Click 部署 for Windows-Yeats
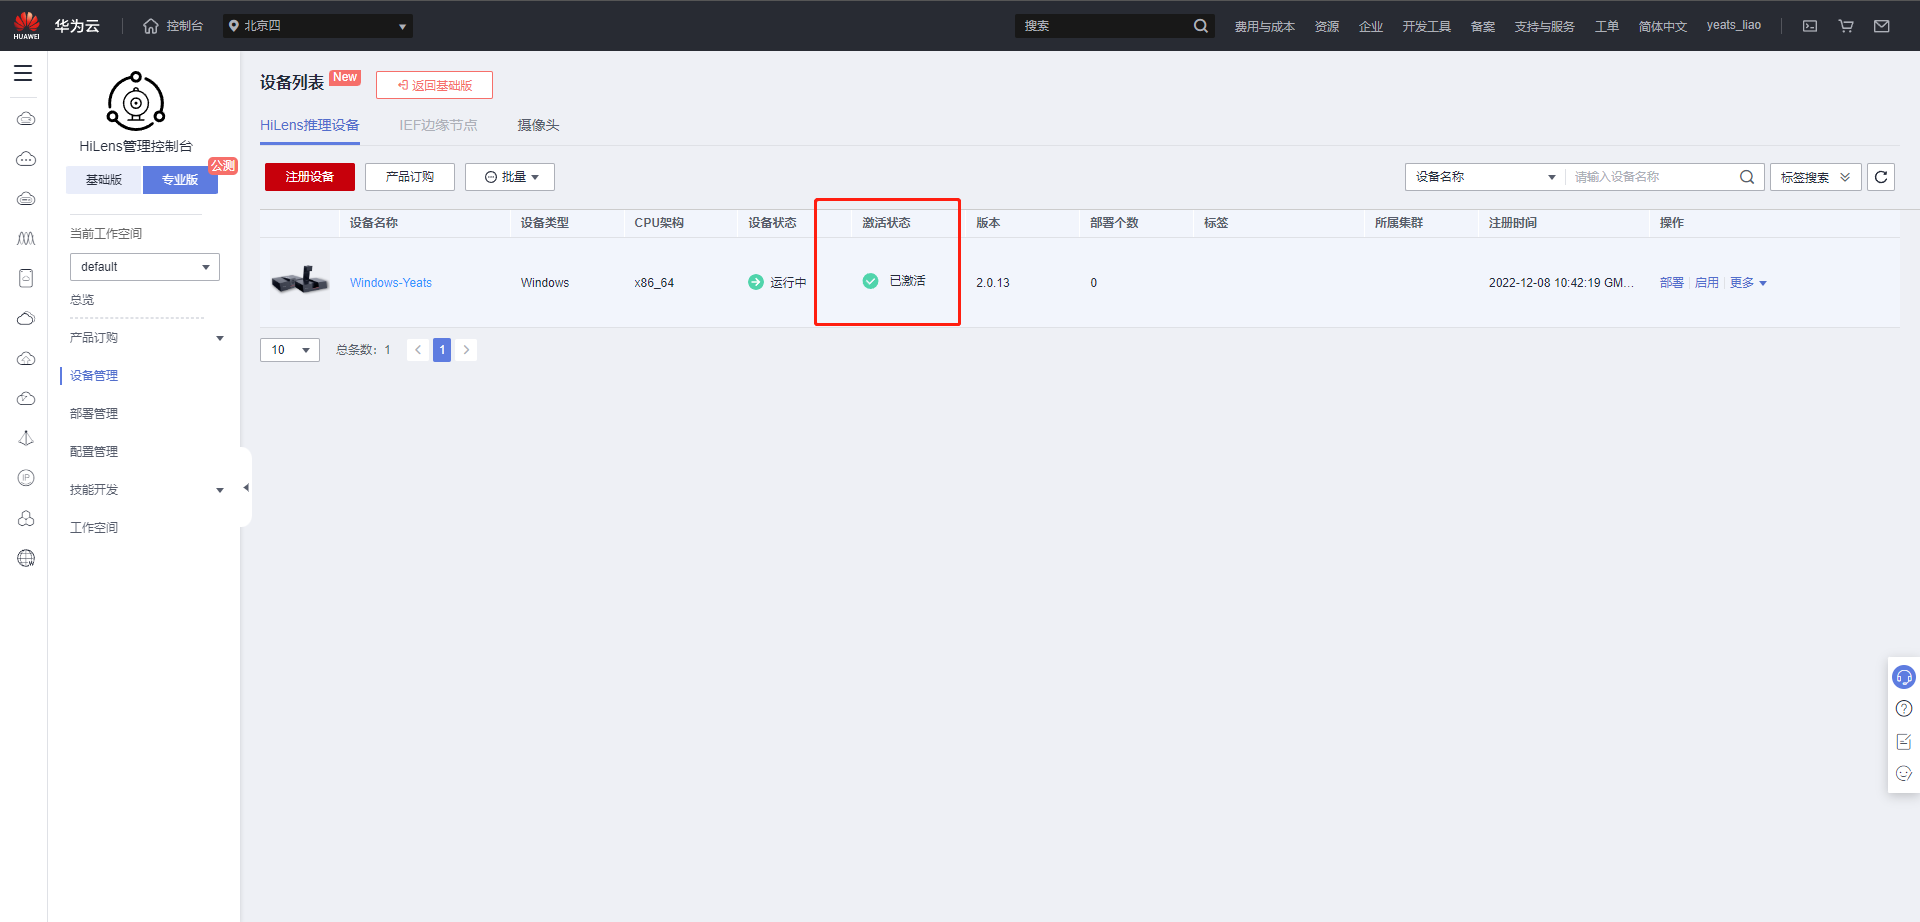The height and width of the screenshot is (922, 1920). (1672, 283)
